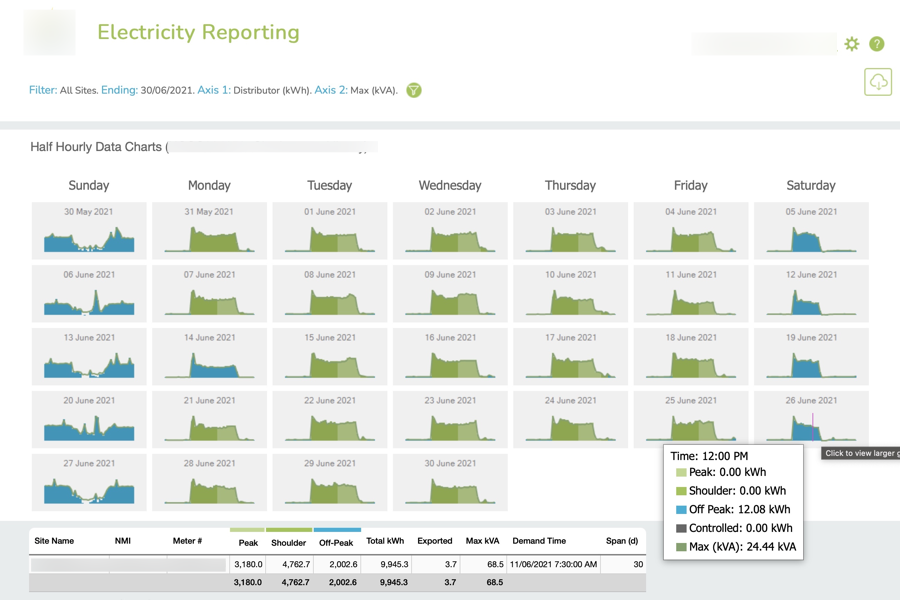Viewport: 900px width, 600px height.
Task: View the 14 June 2021 chart
Action: click(209, 357)
